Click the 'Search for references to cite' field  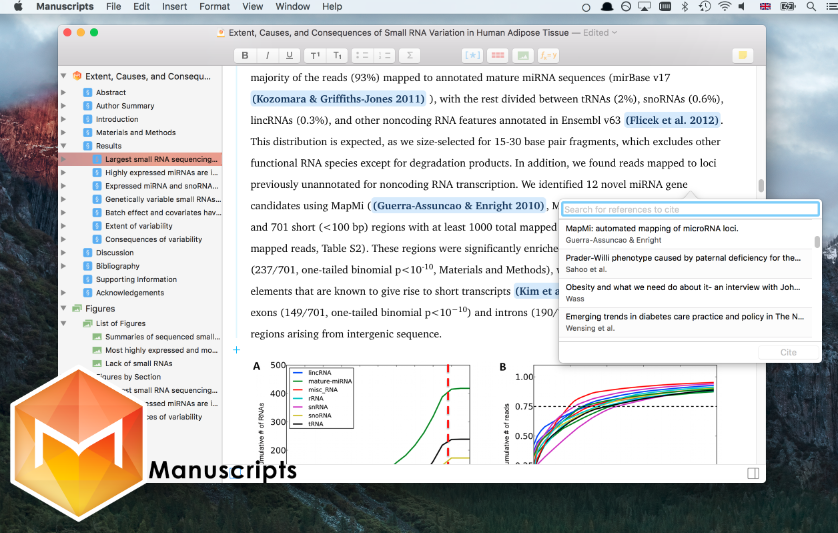click(690, 210)
